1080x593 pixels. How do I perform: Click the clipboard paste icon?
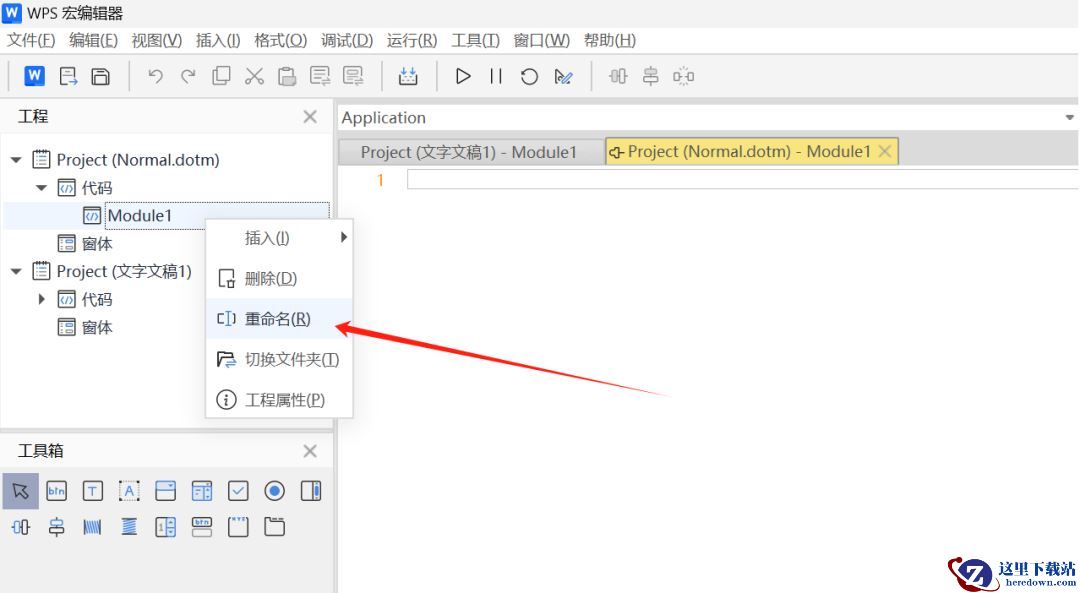pos(287,76)
